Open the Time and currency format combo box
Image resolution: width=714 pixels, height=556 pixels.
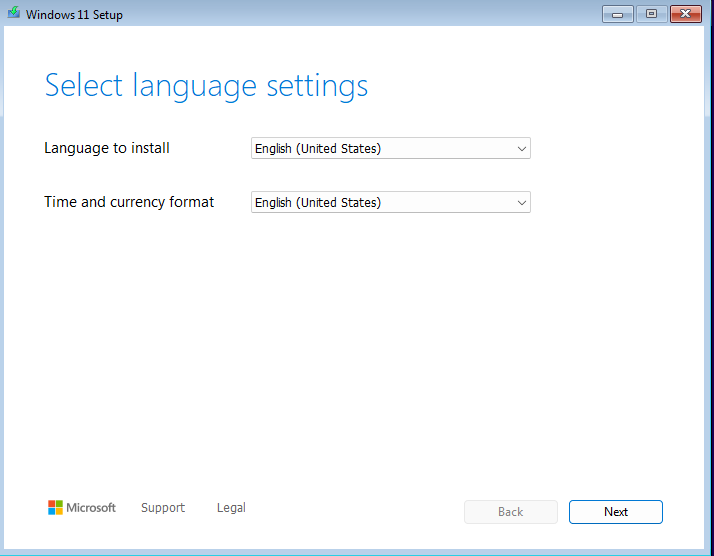point(390,203)
